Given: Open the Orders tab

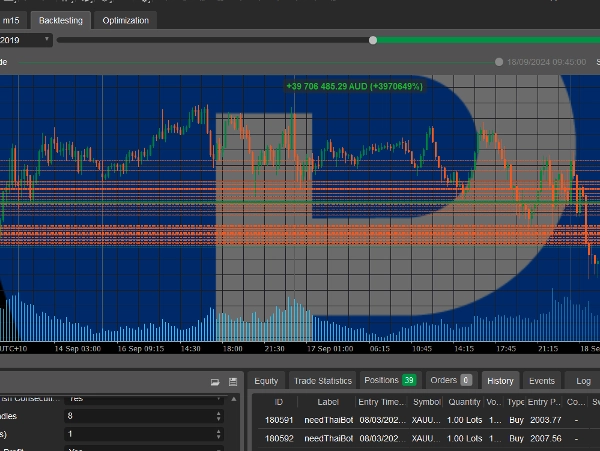Looking at the screenshot, I should click(449, 381).
